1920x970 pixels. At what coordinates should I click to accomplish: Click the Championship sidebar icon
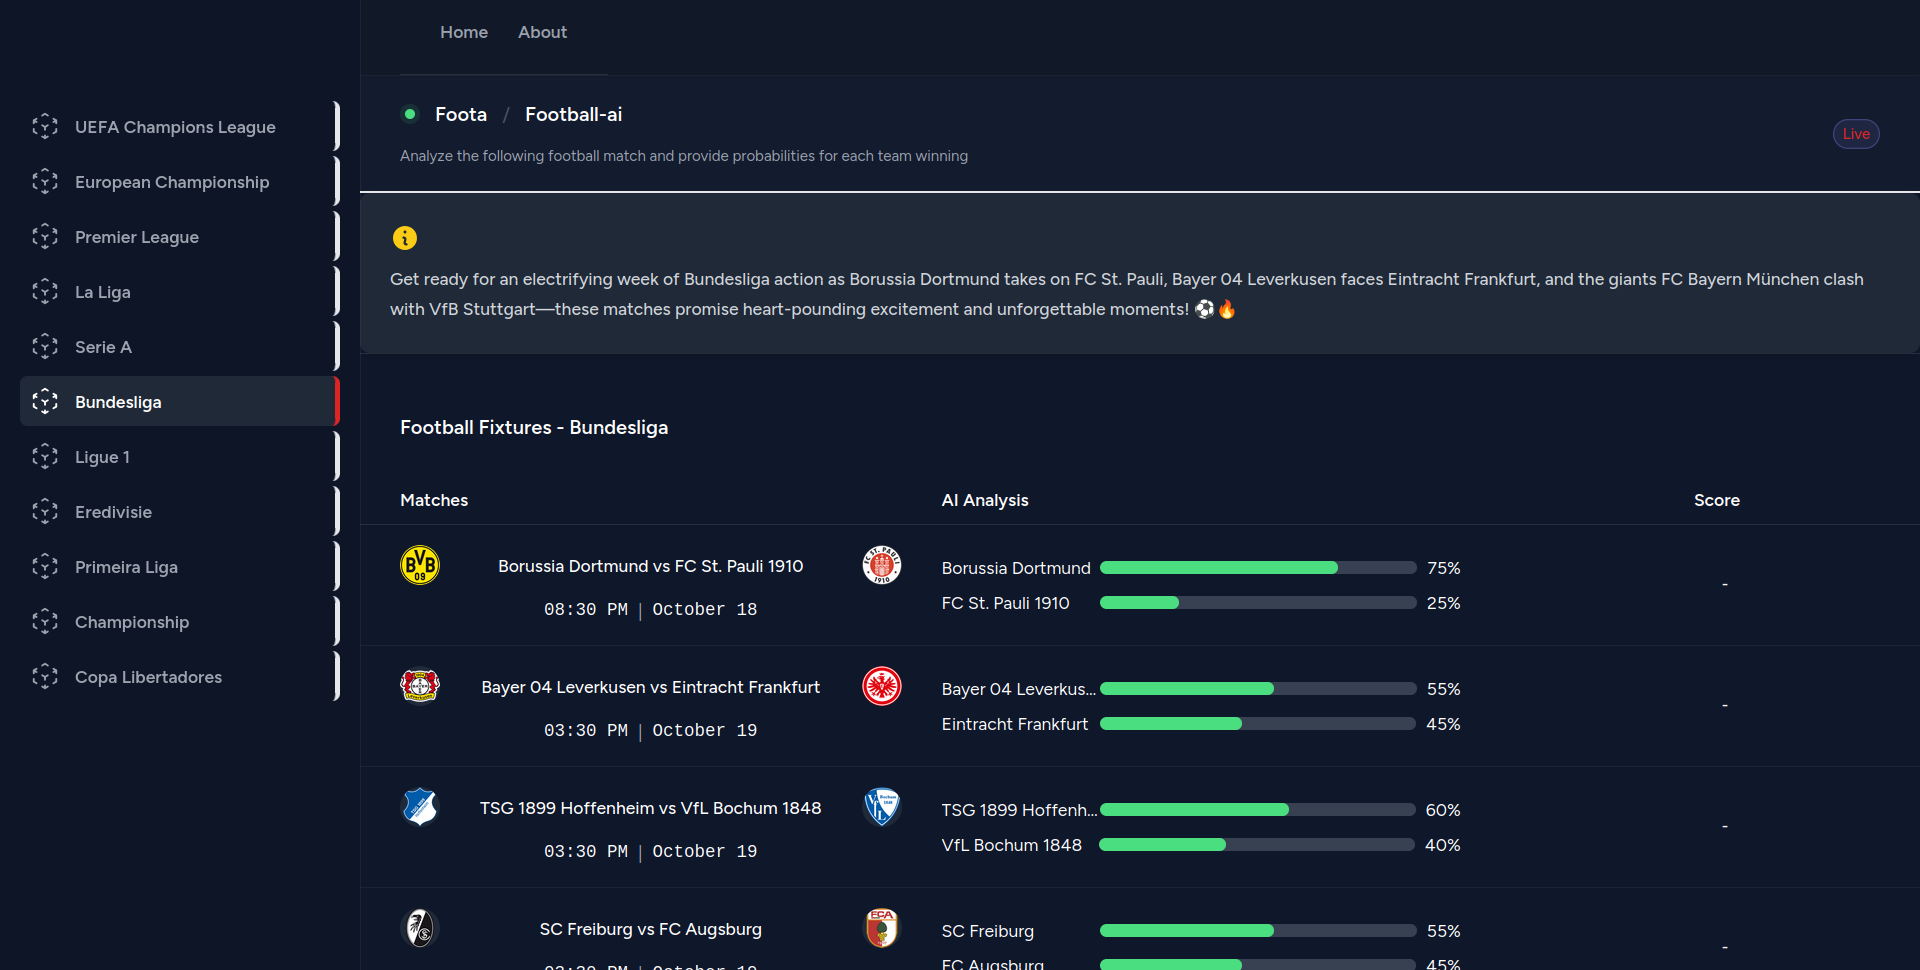(x=45, y=621)
